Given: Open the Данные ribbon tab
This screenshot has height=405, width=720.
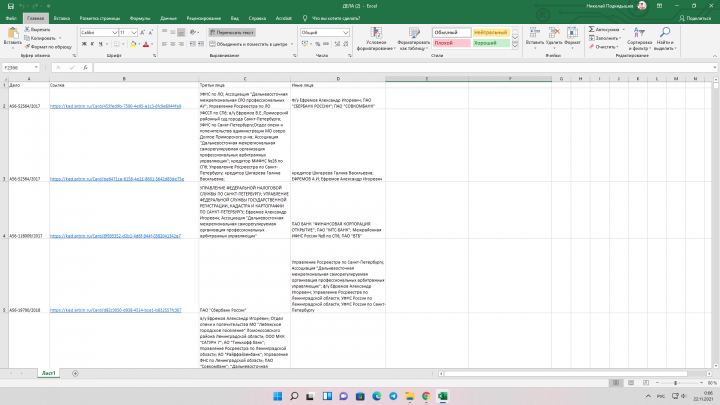Looking at the screenshot, I should [169, 18].
